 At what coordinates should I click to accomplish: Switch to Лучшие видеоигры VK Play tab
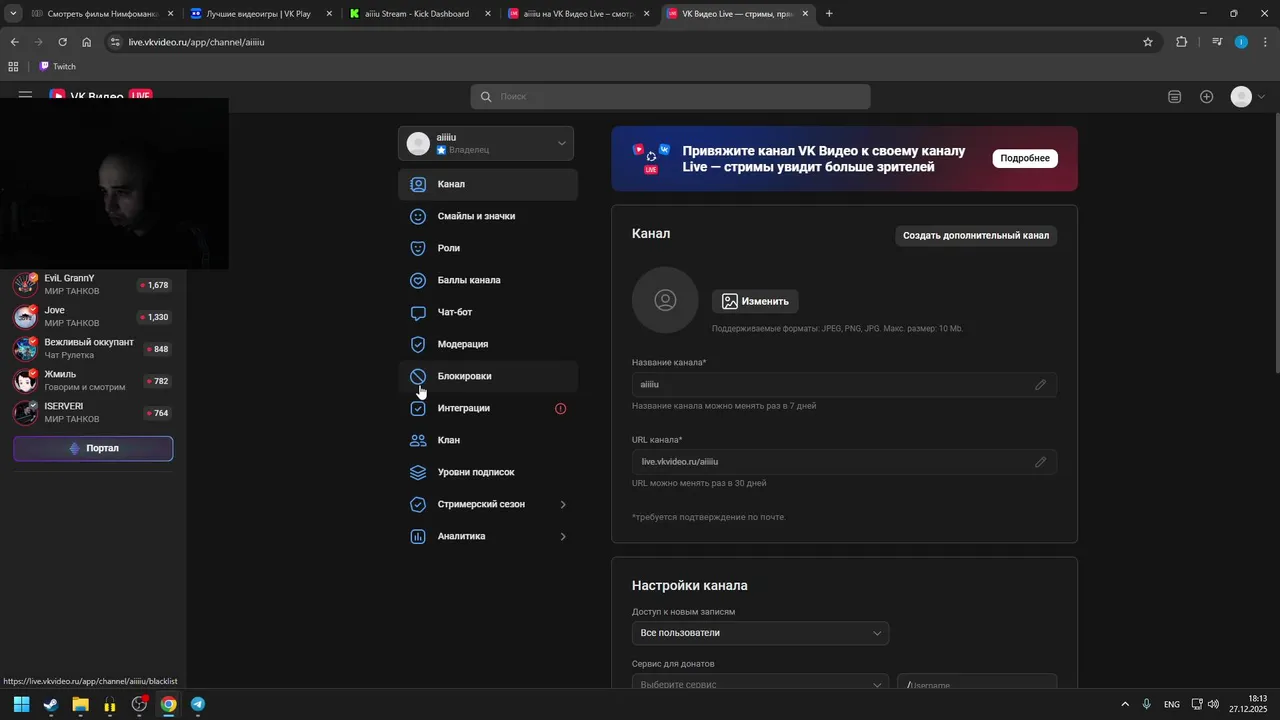(x=260, y=14)
